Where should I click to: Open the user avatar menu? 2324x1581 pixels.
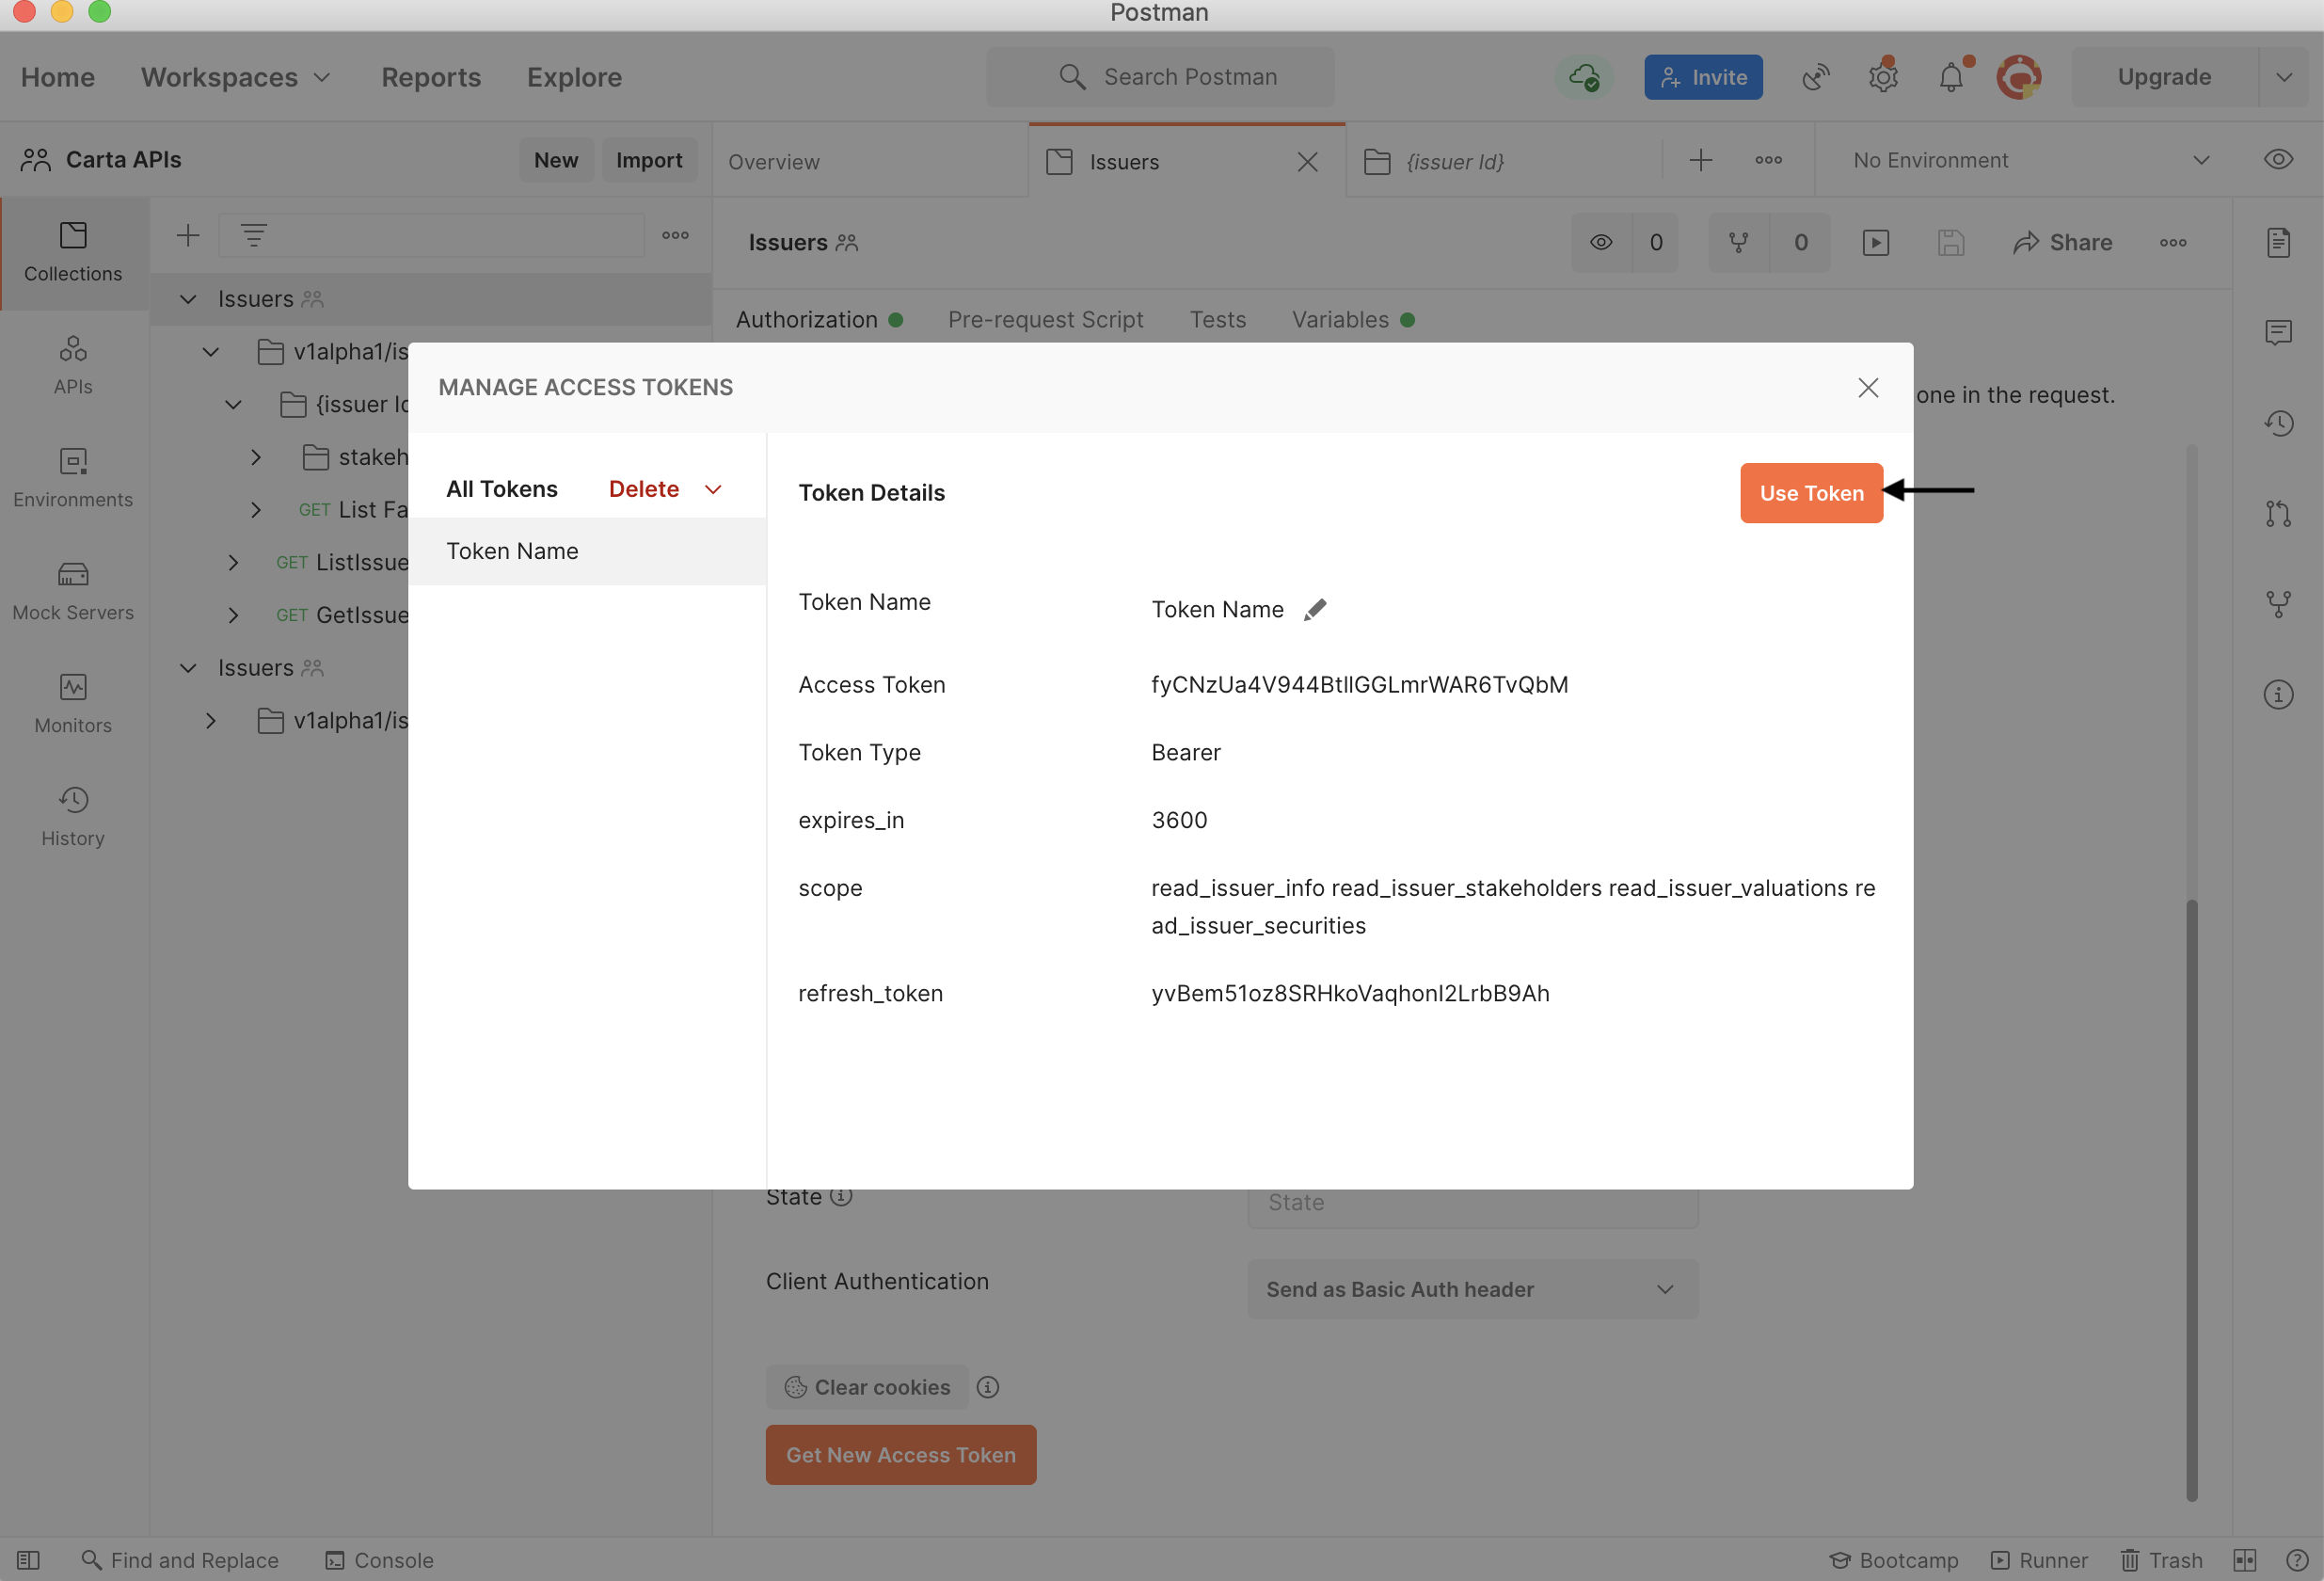2019,77
